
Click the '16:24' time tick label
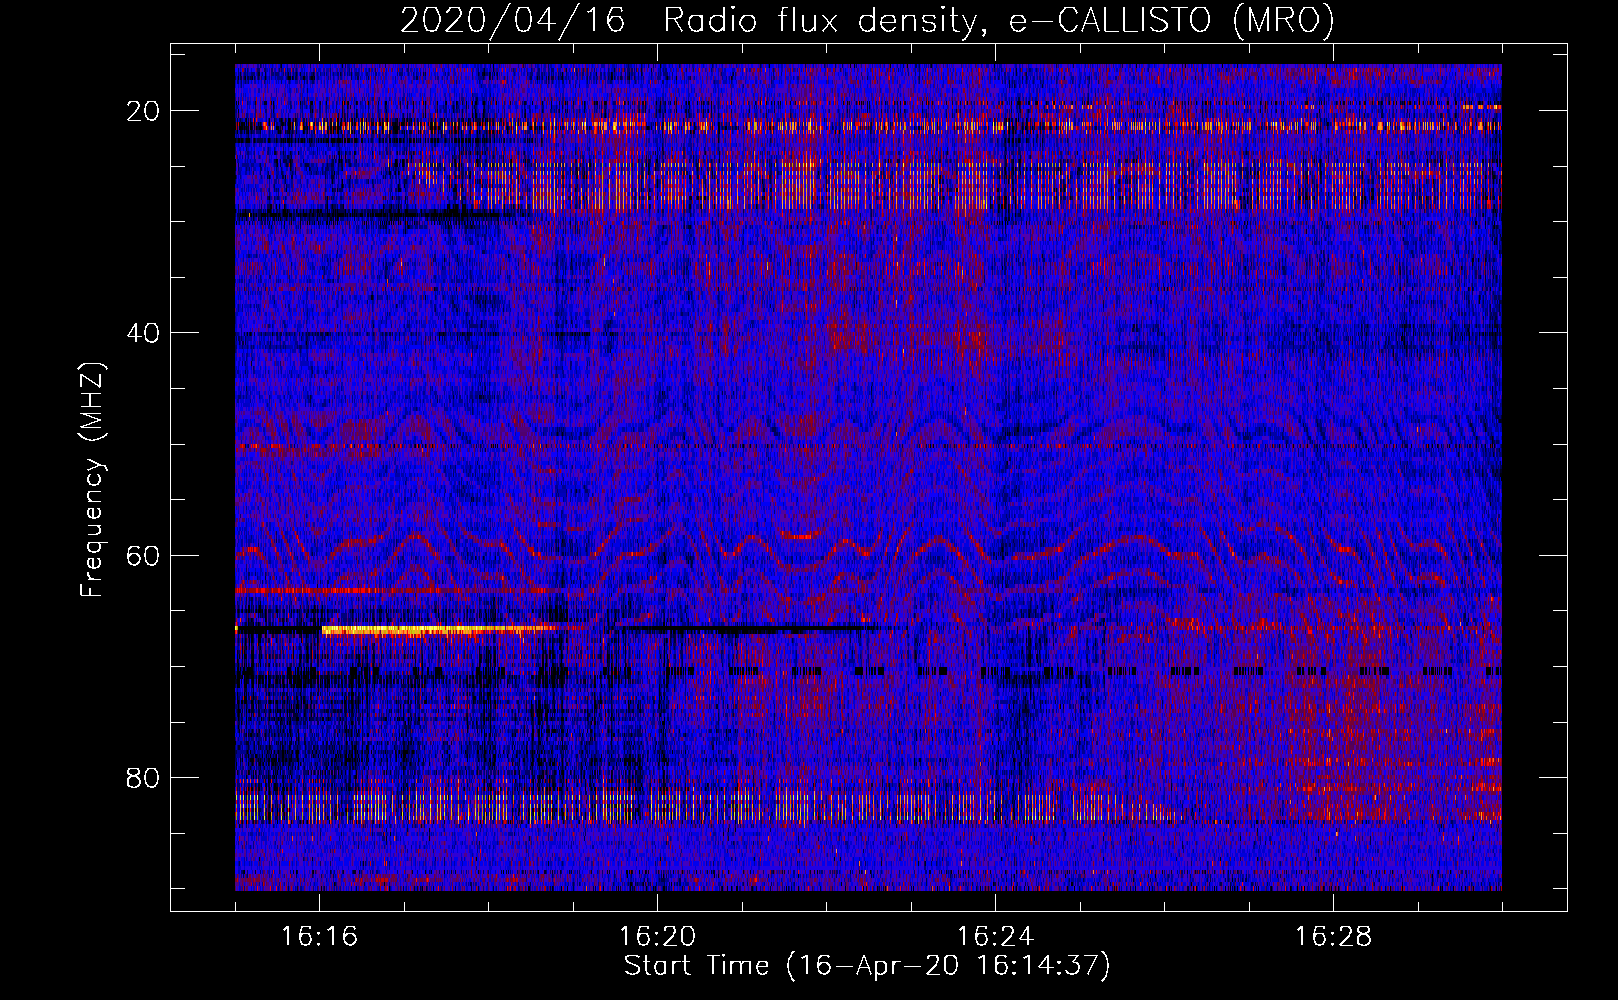995,937
